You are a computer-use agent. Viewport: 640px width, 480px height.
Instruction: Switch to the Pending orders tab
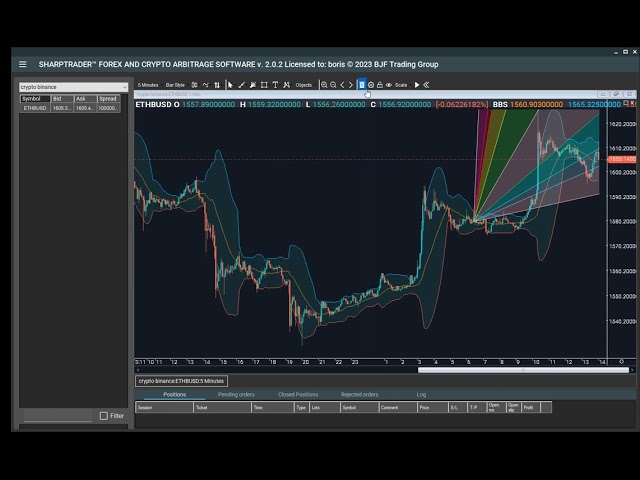point(236,395)
